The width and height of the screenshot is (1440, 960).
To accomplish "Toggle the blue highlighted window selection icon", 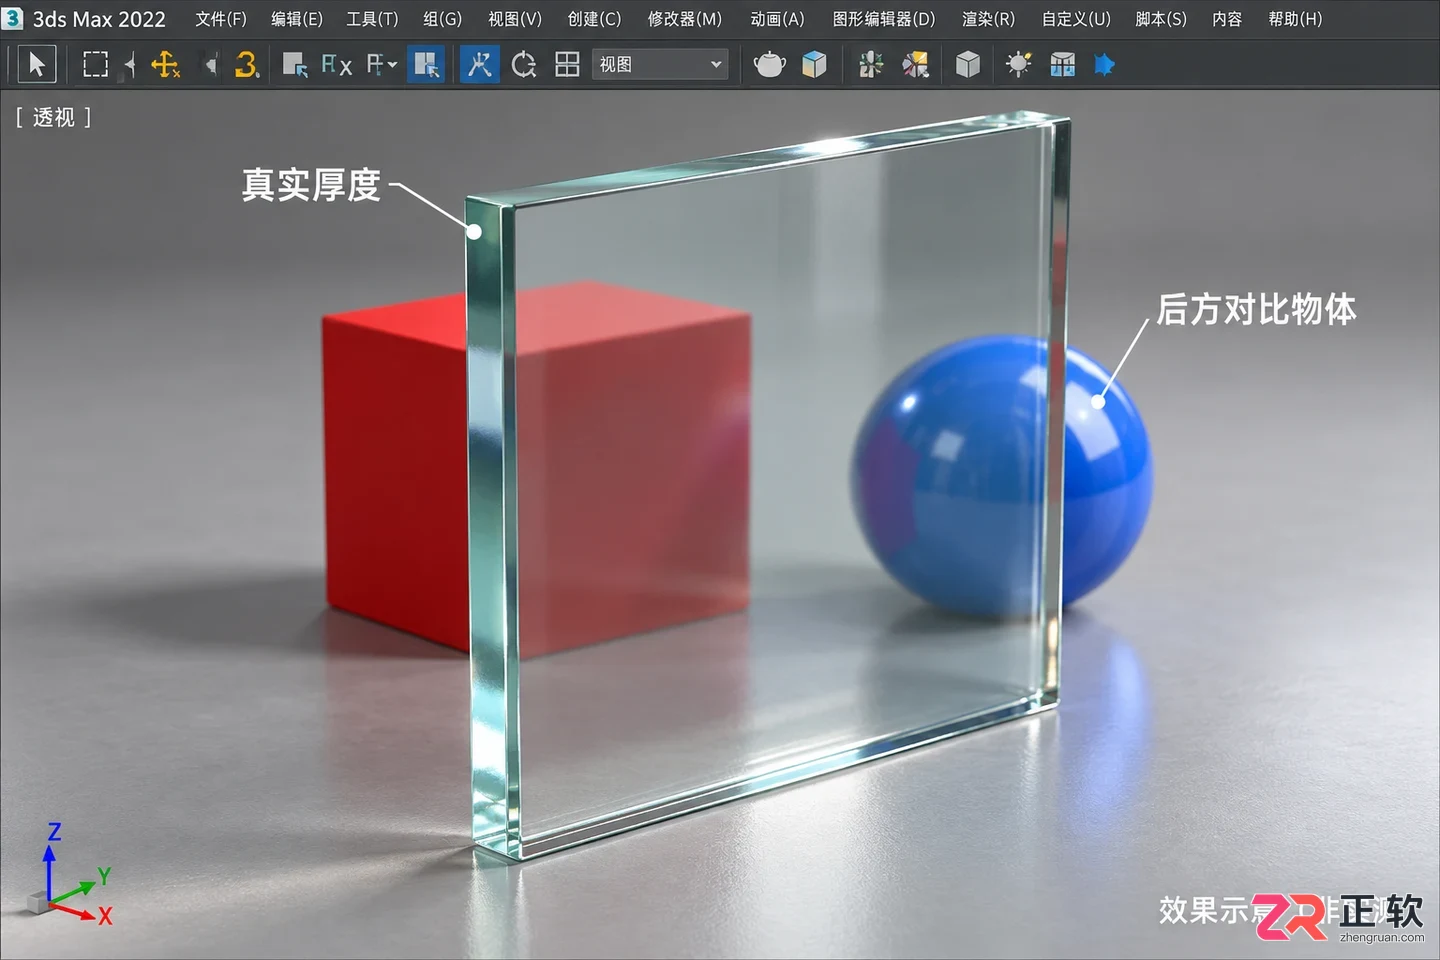I will (426, 65).
